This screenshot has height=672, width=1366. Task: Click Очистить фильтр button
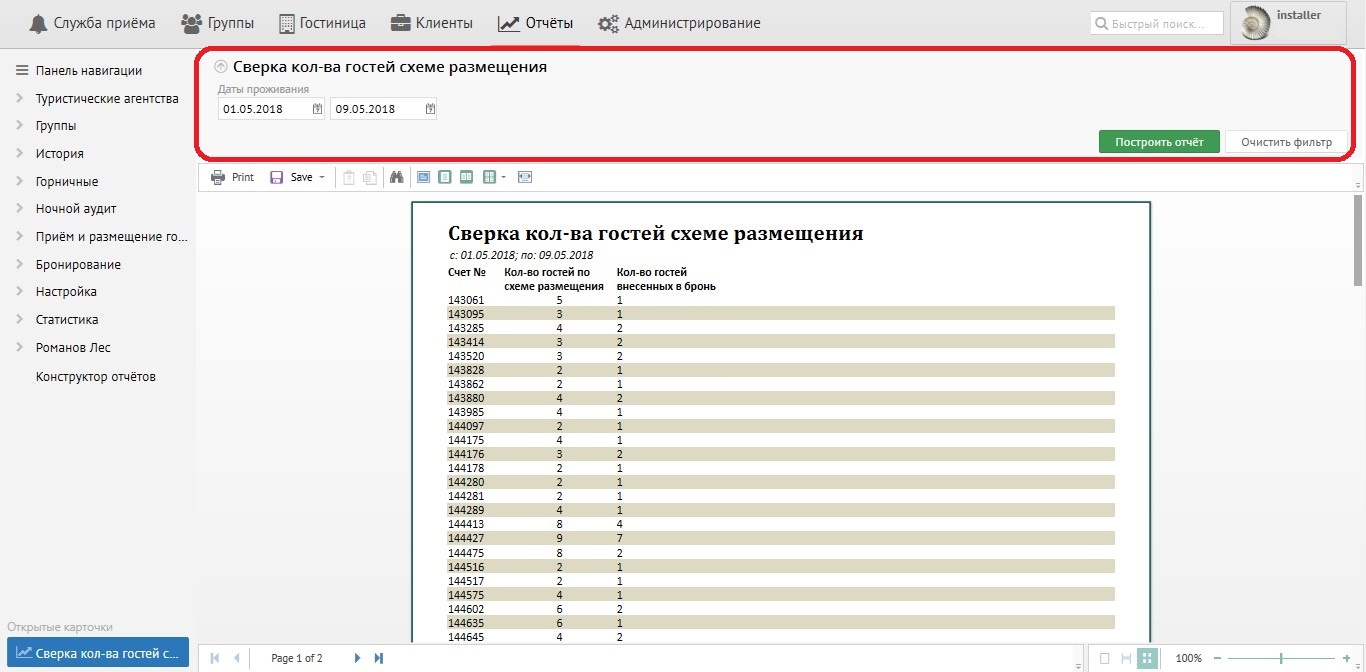pos(1286,142)
